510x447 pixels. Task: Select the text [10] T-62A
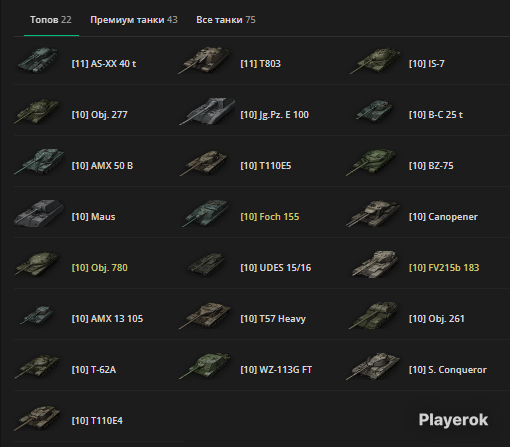click(x=94, y=370)
